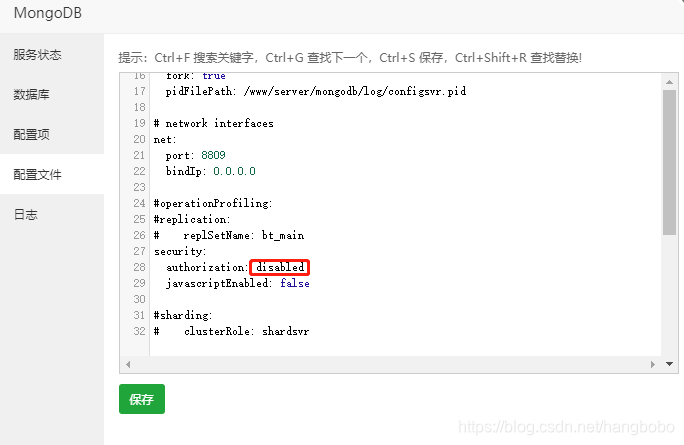The width and height of the screenshot is (684, 445).
Task: Click the port value 8809
Action: [213, 155]
